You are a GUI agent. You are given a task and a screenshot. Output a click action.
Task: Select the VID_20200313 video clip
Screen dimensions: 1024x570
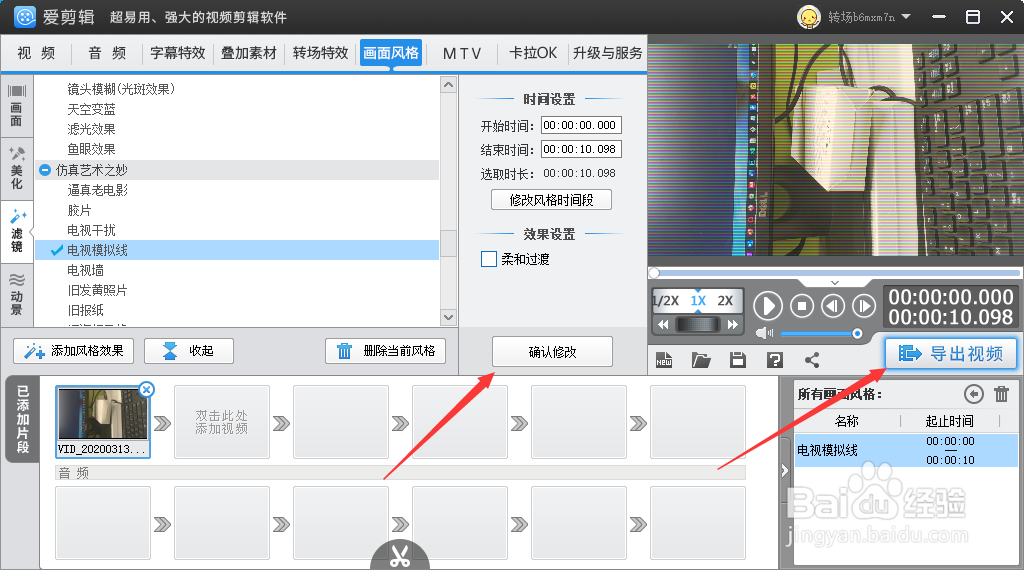coord(103,421)
